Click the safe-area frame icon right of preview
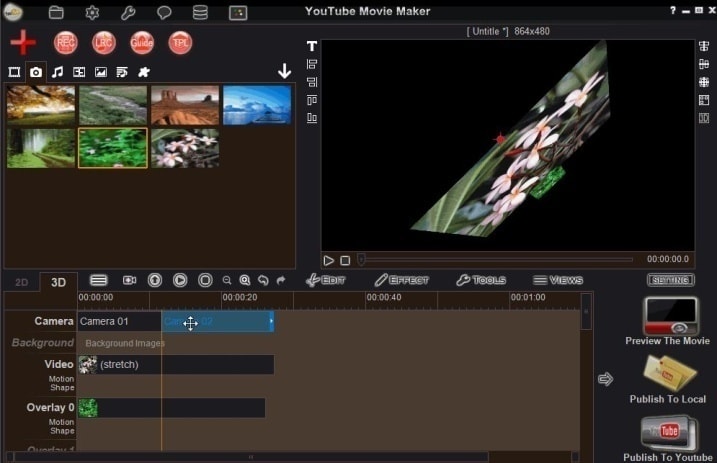The width and height of the screenshot is (717, 463). click(704, 100)
